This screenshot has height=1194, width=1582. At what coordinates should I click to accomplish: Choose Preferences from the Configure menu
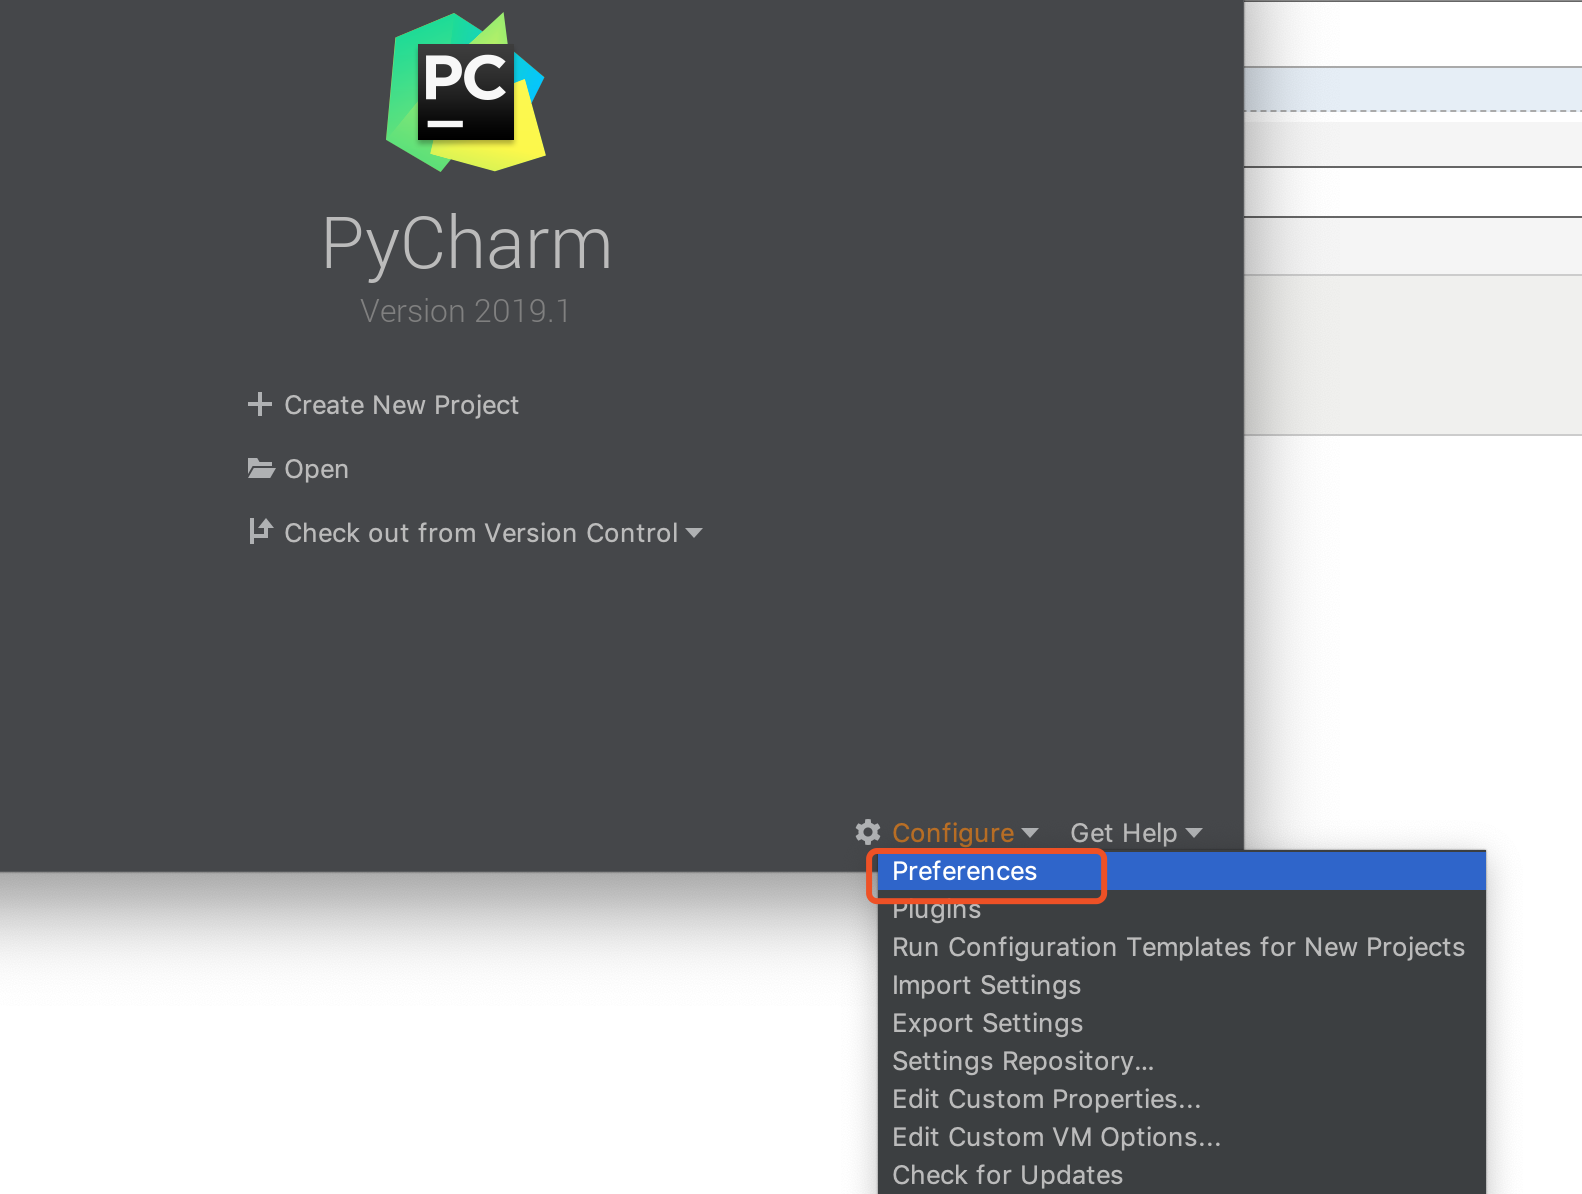1181,871
